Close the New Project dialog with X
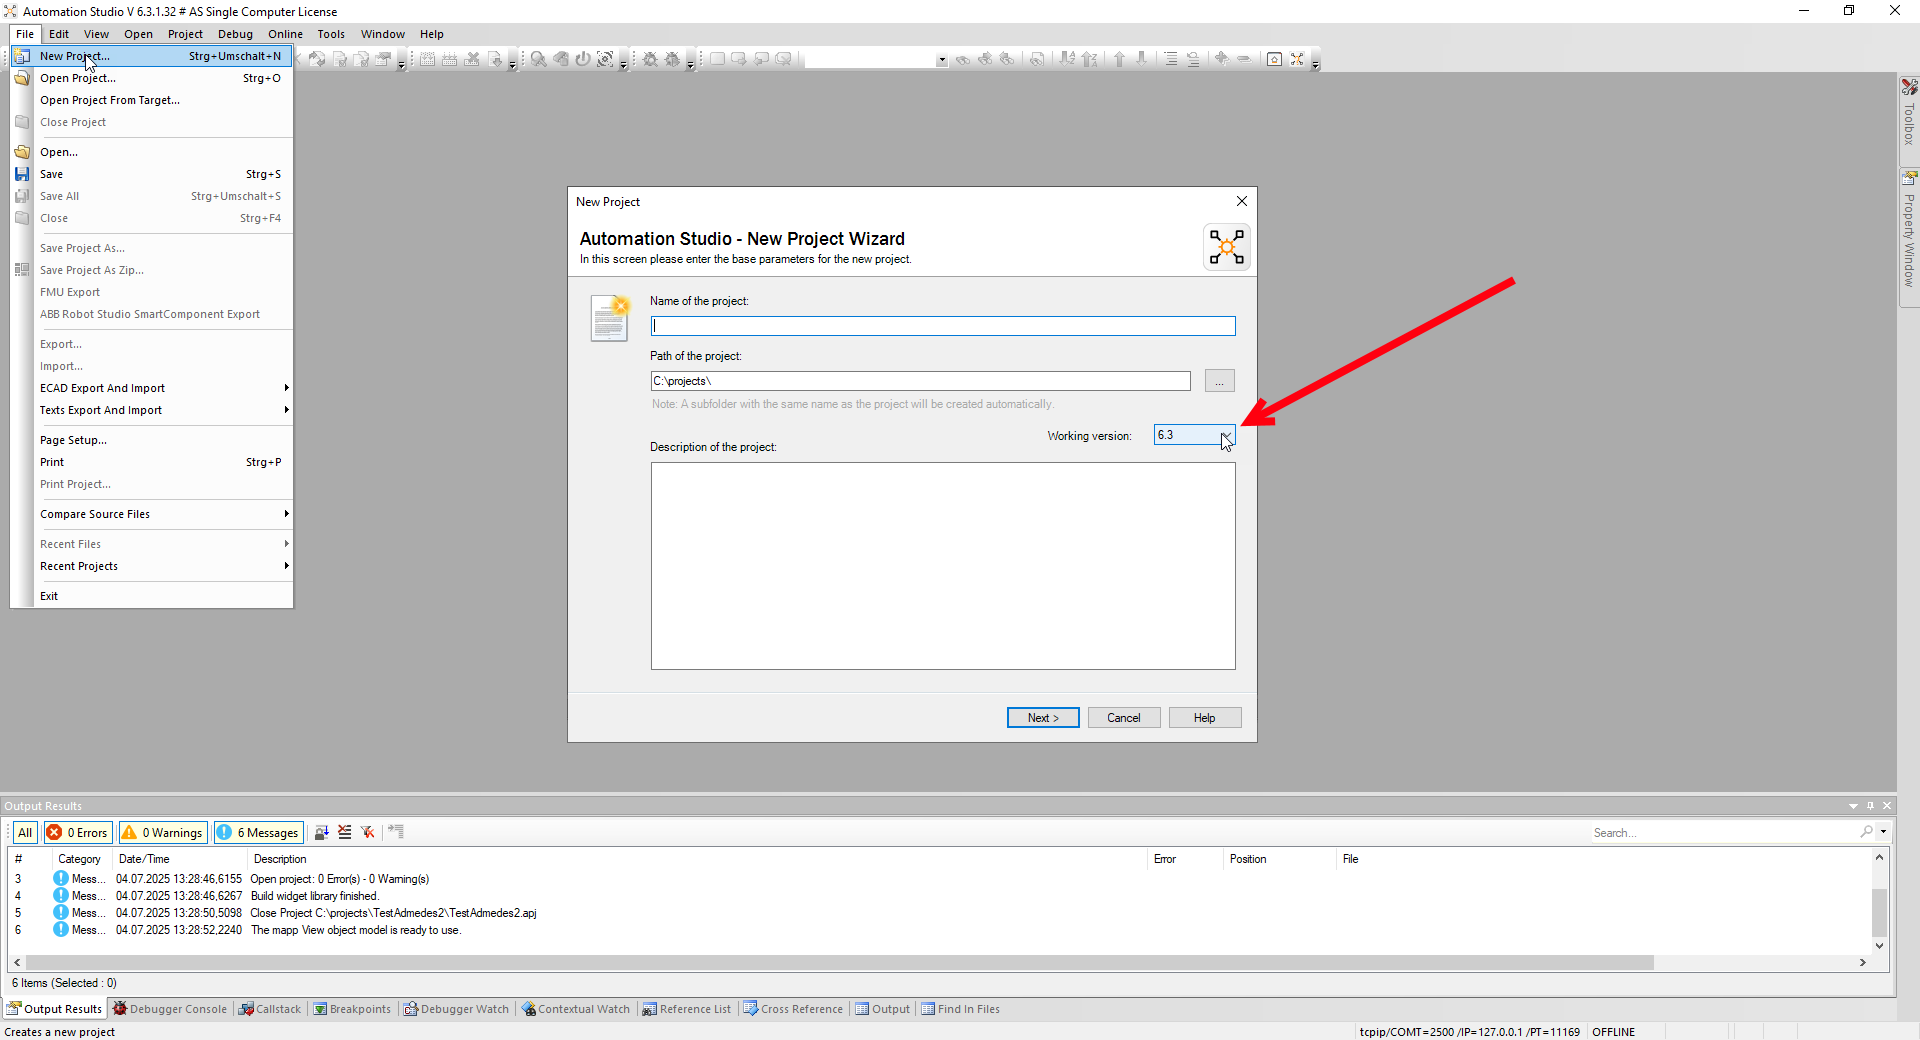The image size is (1920, 1040). click(x=1242, y=201)
